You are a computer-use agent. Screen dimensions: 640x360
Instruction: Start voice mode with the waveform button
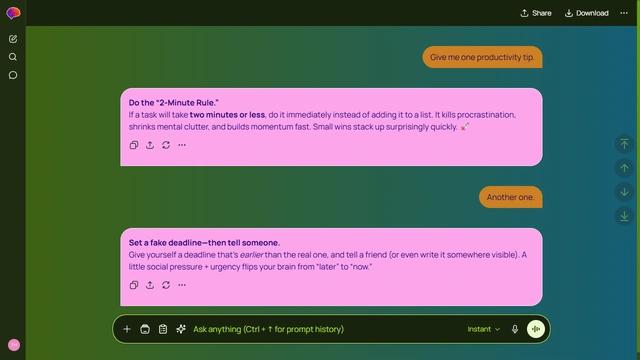(x=536, y=329)
